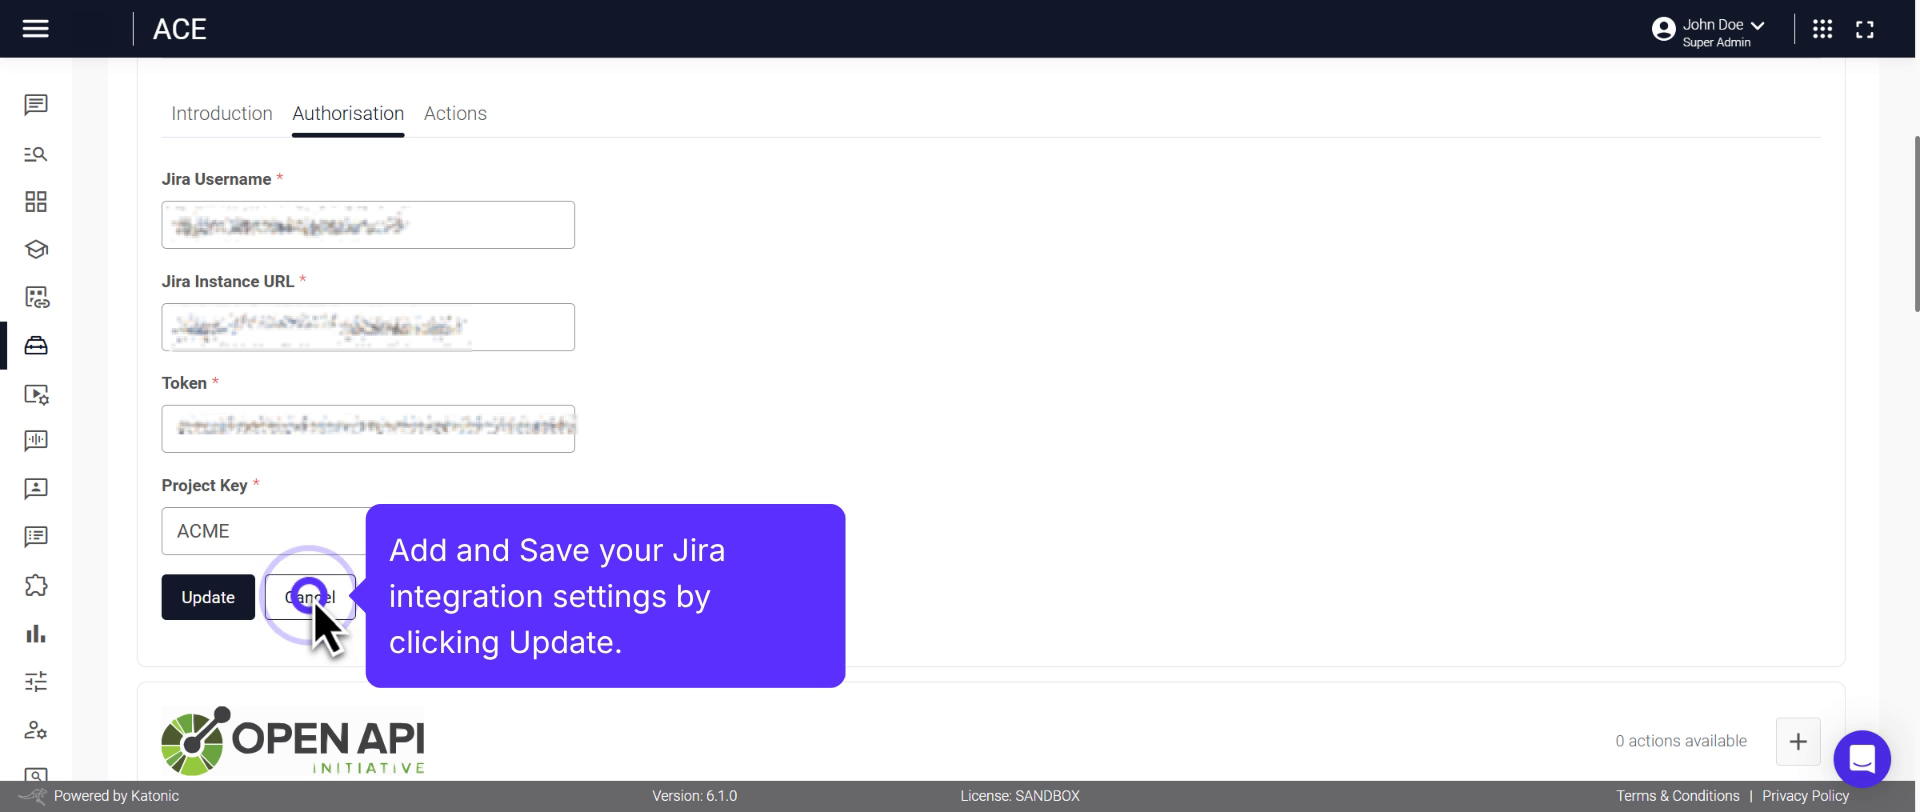This screenshot has height=812, width=1920.
Task: Open the graduation cap sidebar icon
Action: click(36, 250)
